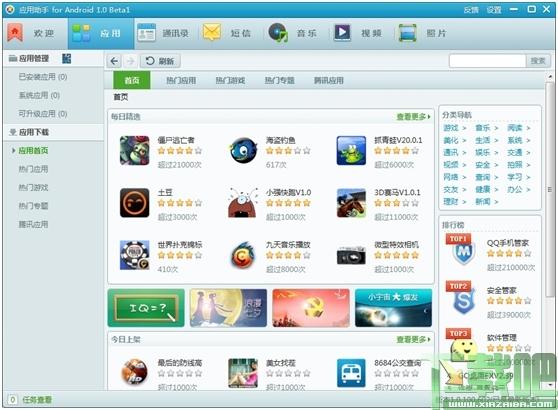Click the back arrow navigation button
This screenshot has width=558, height=410.
tap(114, 61)
